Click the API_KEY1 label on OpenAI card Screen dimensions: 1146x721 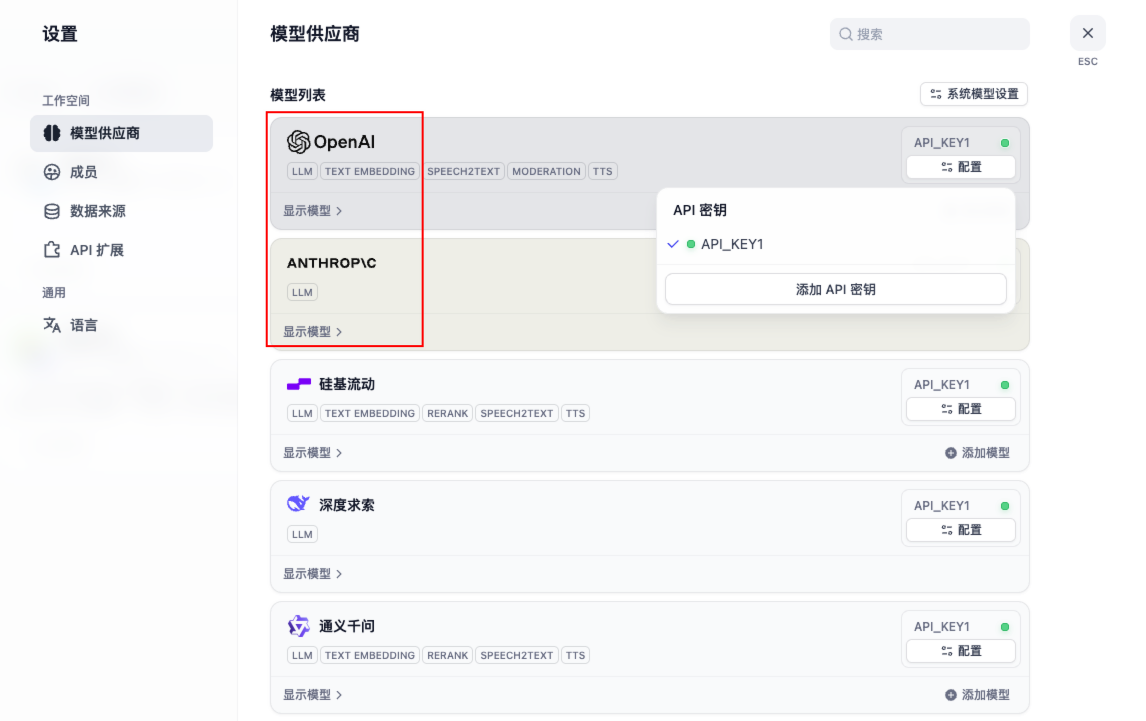941,143
